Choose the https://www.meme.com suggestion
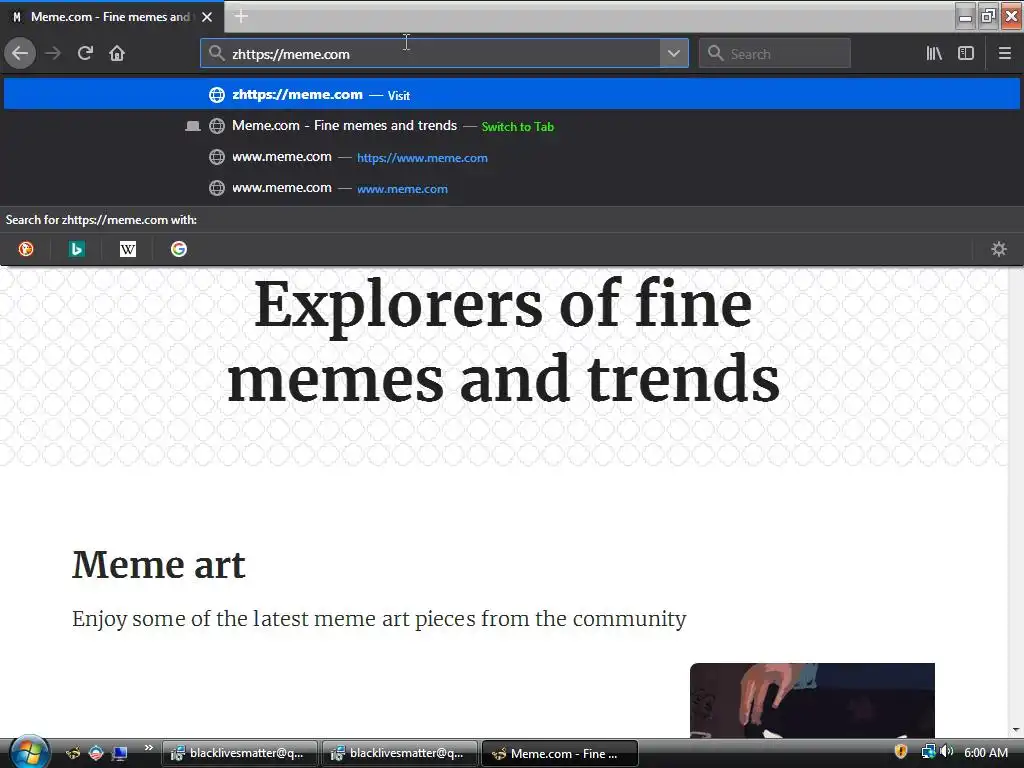The image size is (1024, 768). 512,157
